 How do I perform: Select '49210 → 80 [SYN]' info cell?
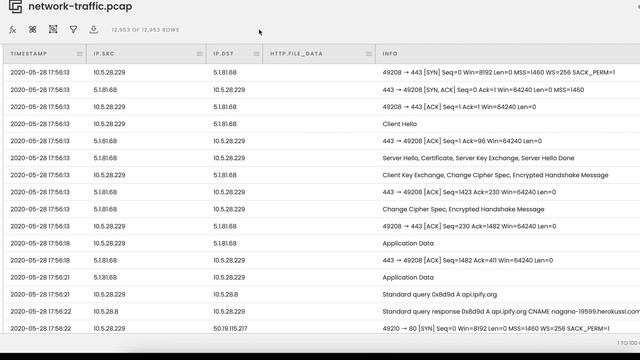pos(496,329)
